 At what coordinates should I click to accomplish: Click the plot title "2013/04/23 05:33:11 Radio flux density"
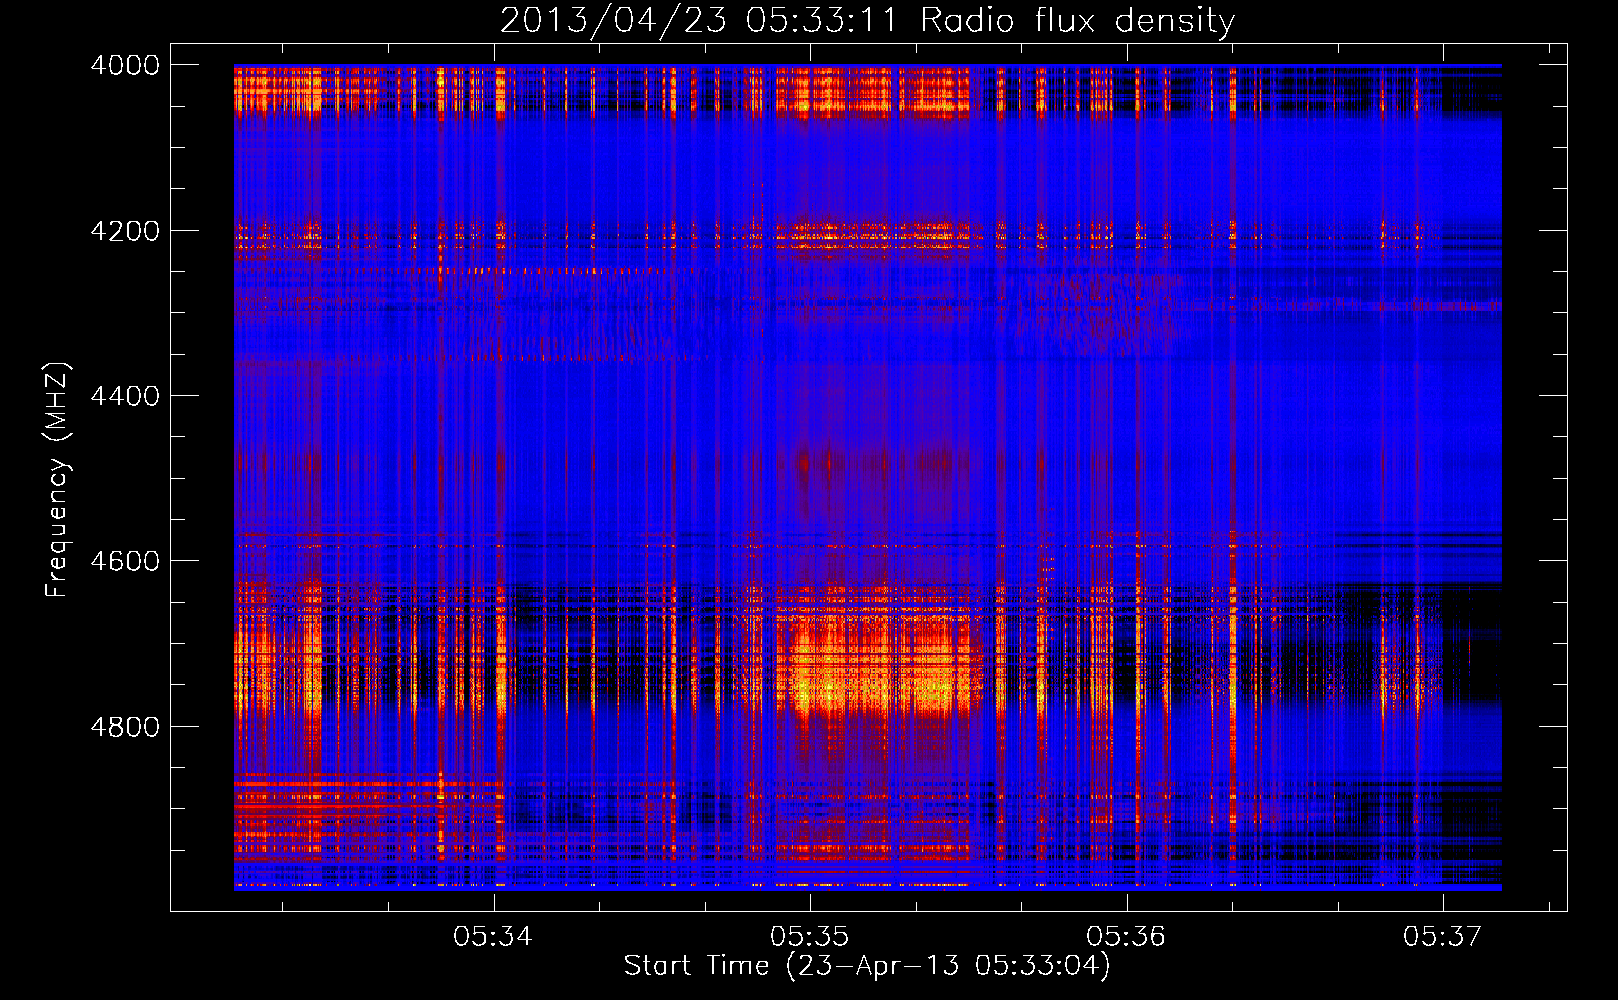pos(867,20)
